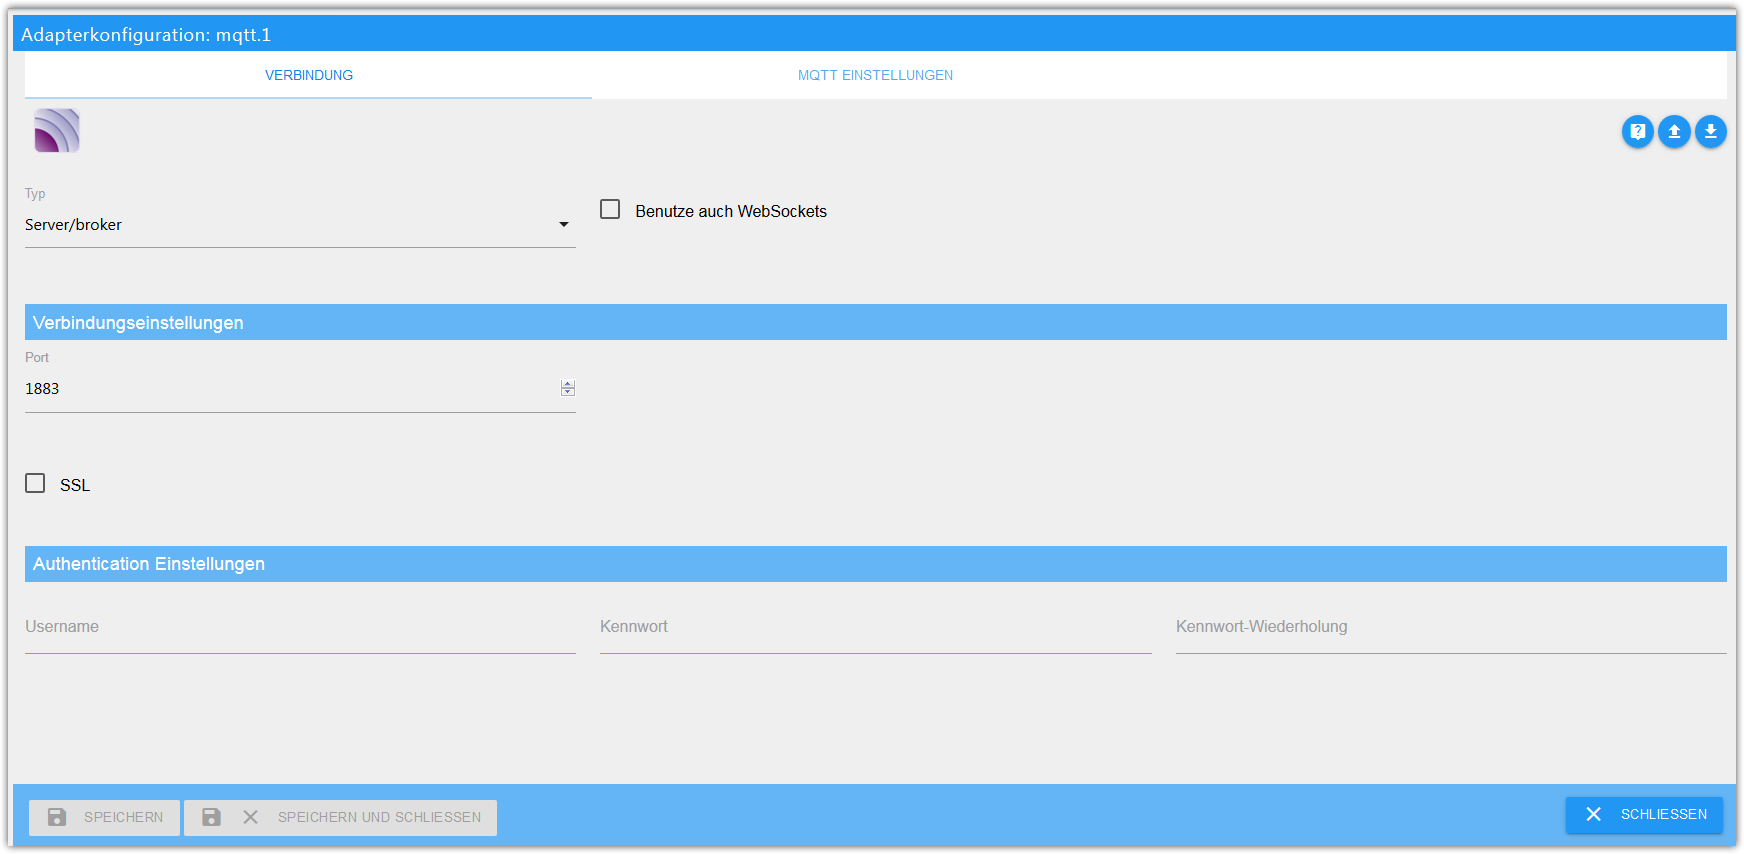Switch to the MQTT Einstellungen tab
The width and height of the screenshot is (1744, 854).
[x=875, y=75]
